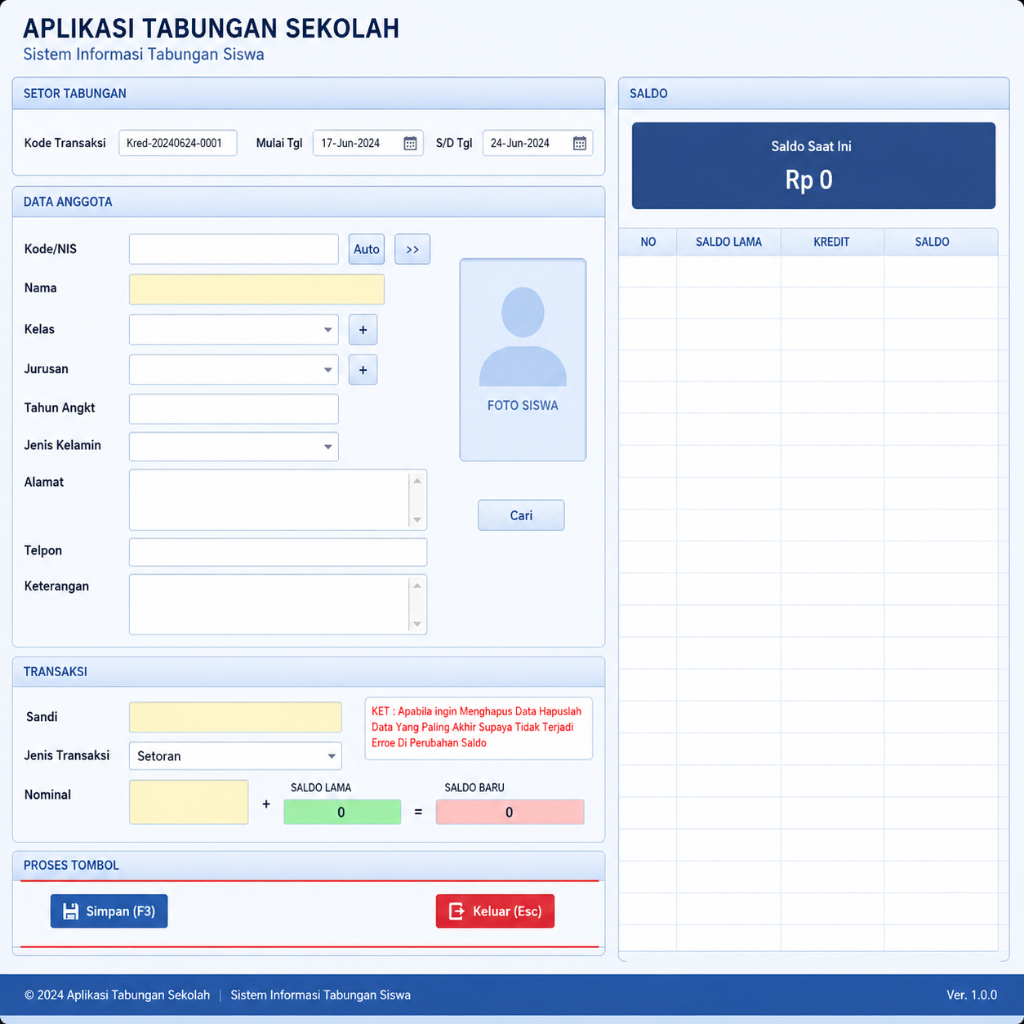
Task: Click the S/D Tgl date field
Action: pyautogui.click(x=537, y=143)
